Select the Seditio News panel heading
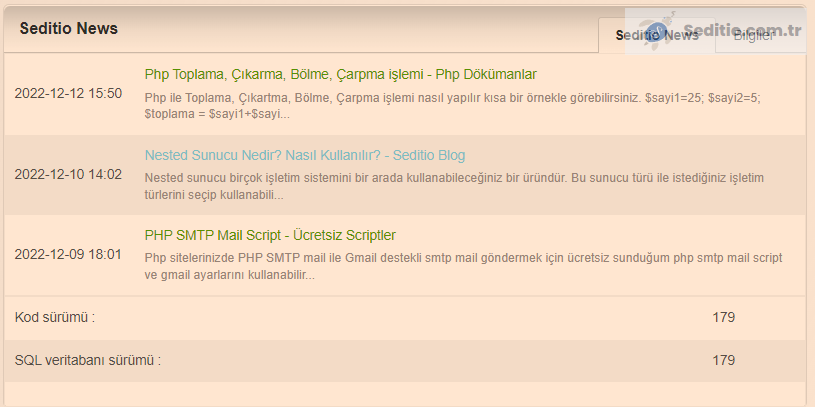The height and width of the screenshot is (407, 815). (69, 28)
